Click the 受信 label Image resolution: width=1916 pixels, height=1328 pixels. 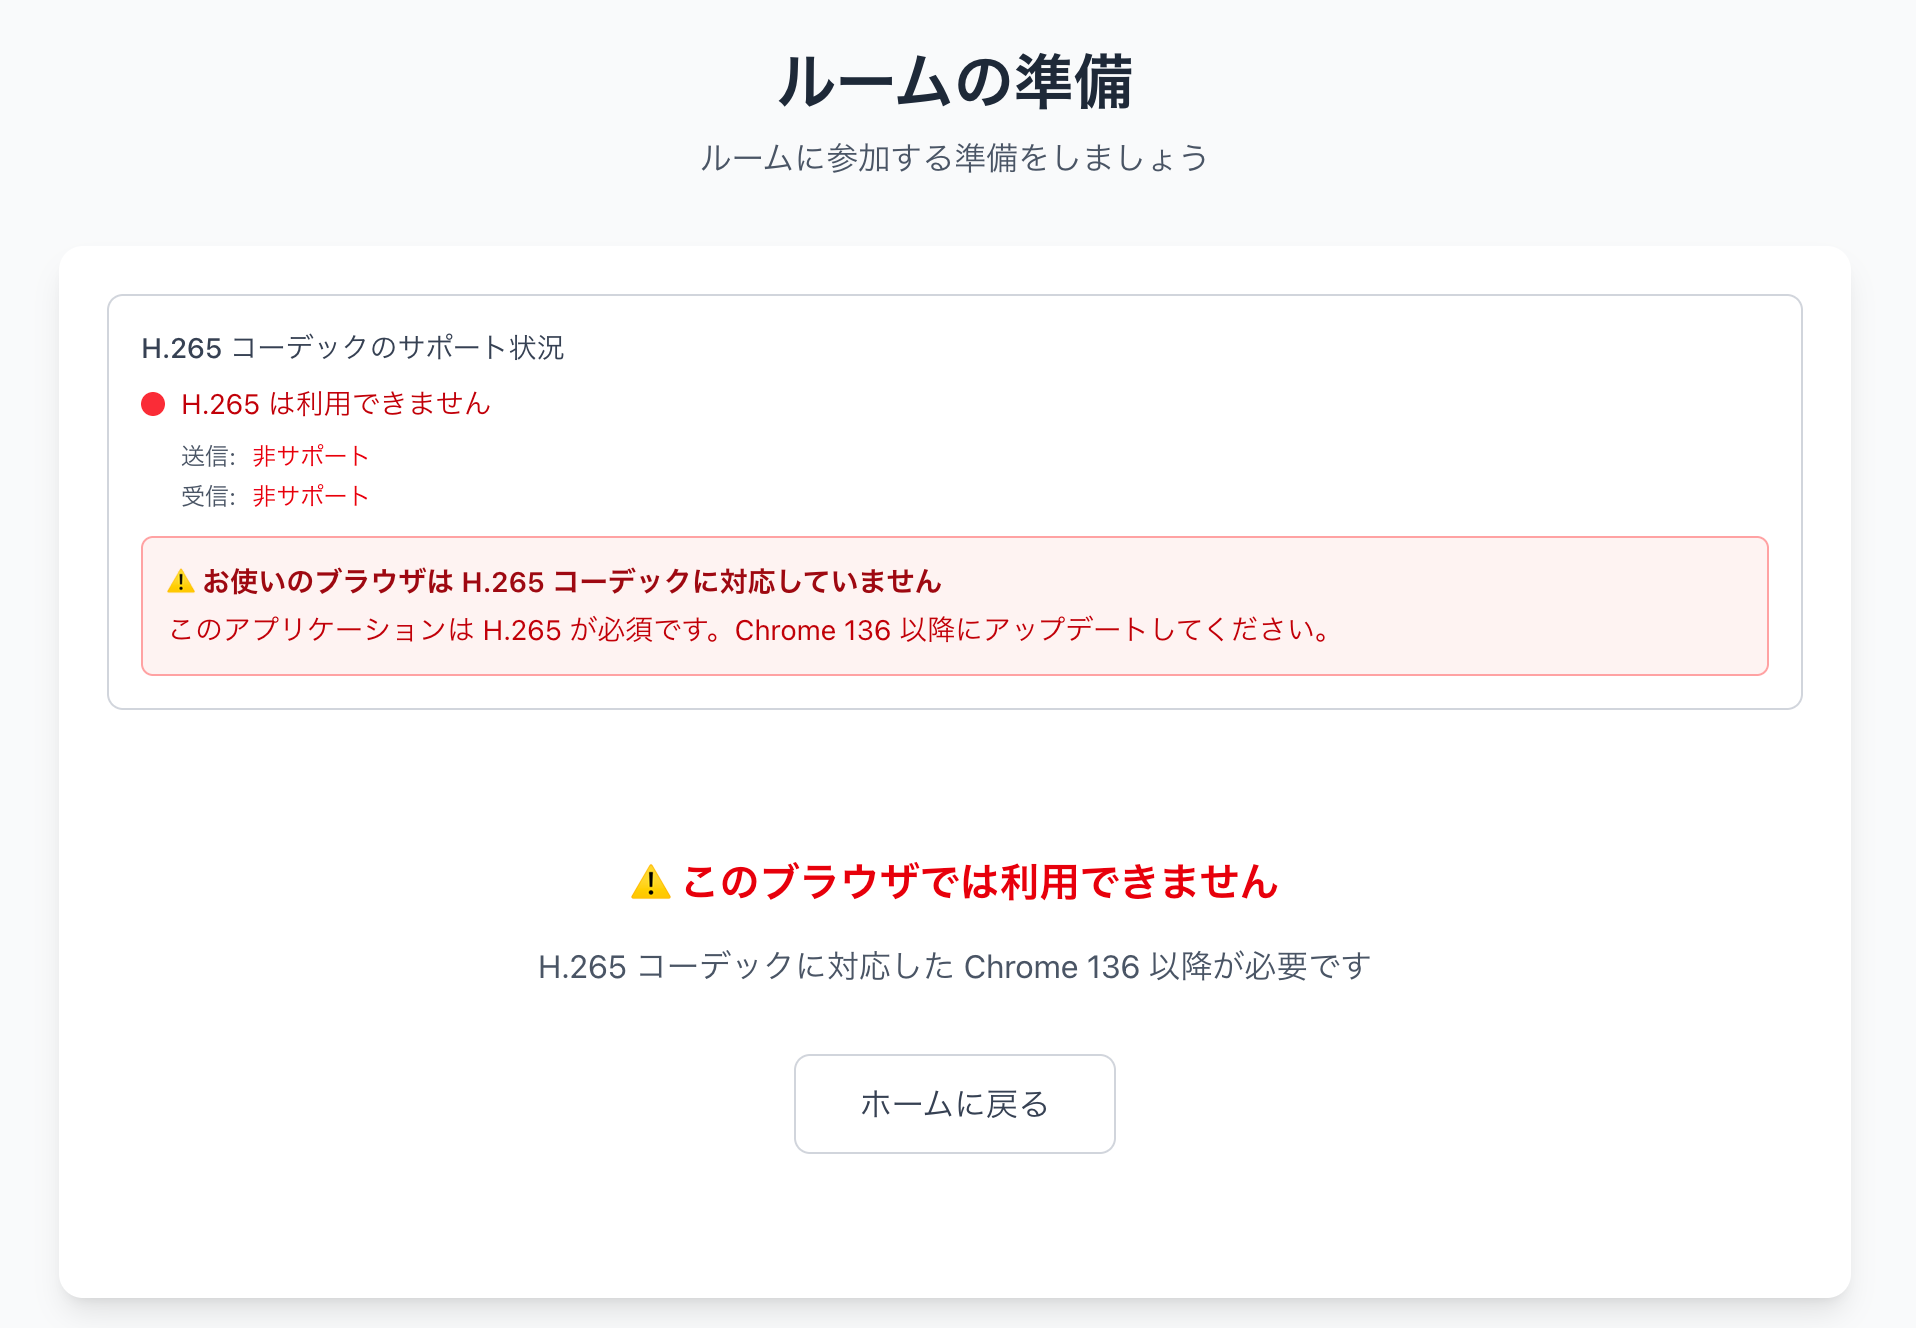207,497
